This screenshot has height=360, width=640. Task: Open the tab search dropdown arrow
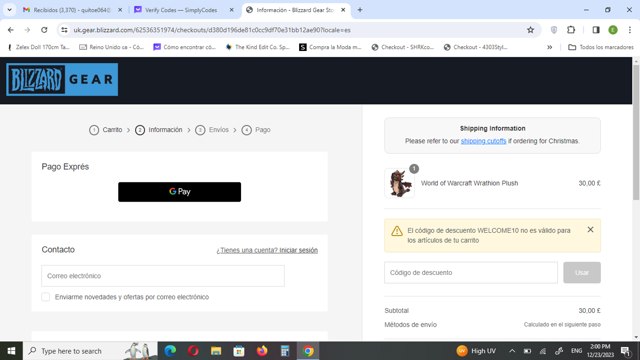click(x=9, y=10)
